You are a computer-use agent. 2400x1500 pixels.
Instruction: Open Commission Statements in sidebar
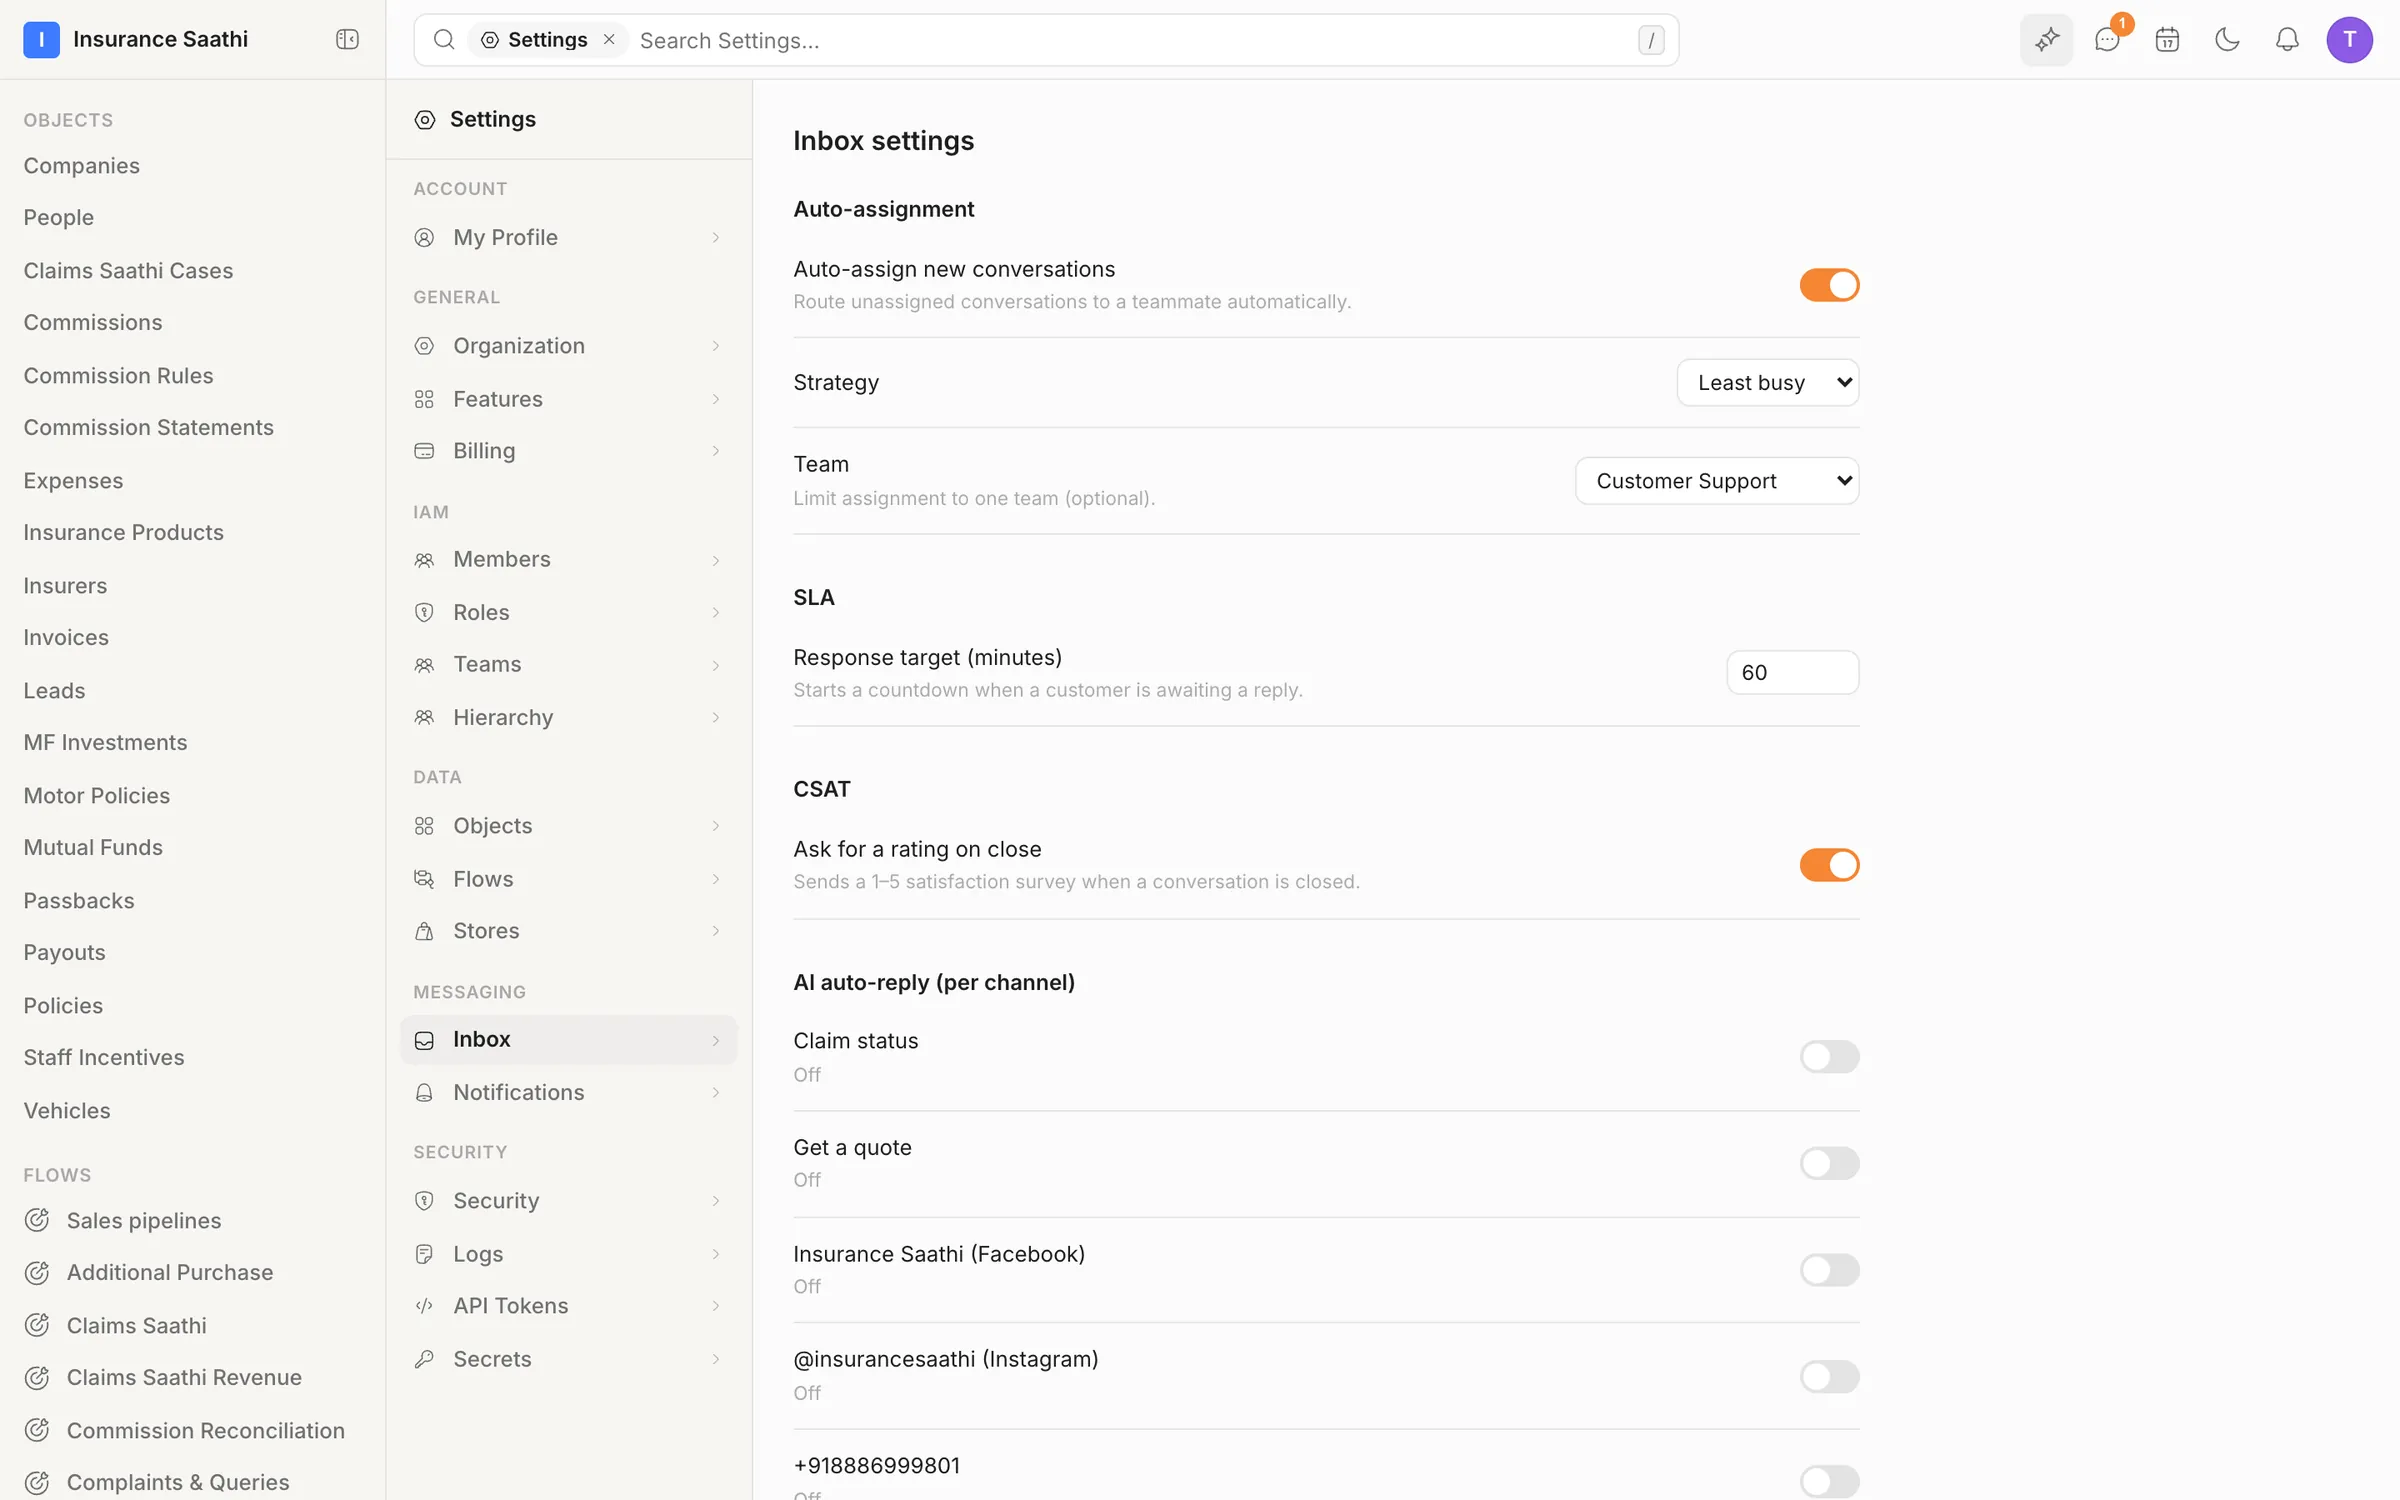pyautogui.click(x=148, y=427)
